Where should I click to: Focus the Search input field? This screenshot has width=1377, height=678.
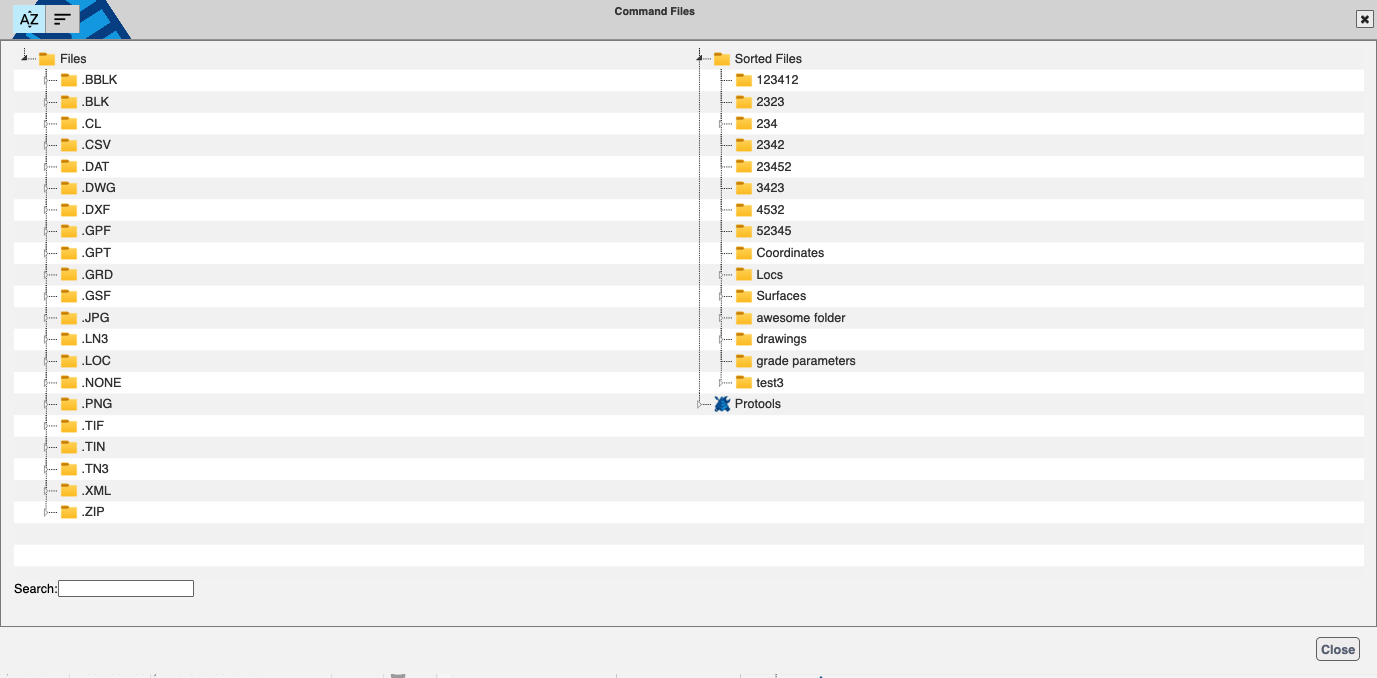coord(126,589)
